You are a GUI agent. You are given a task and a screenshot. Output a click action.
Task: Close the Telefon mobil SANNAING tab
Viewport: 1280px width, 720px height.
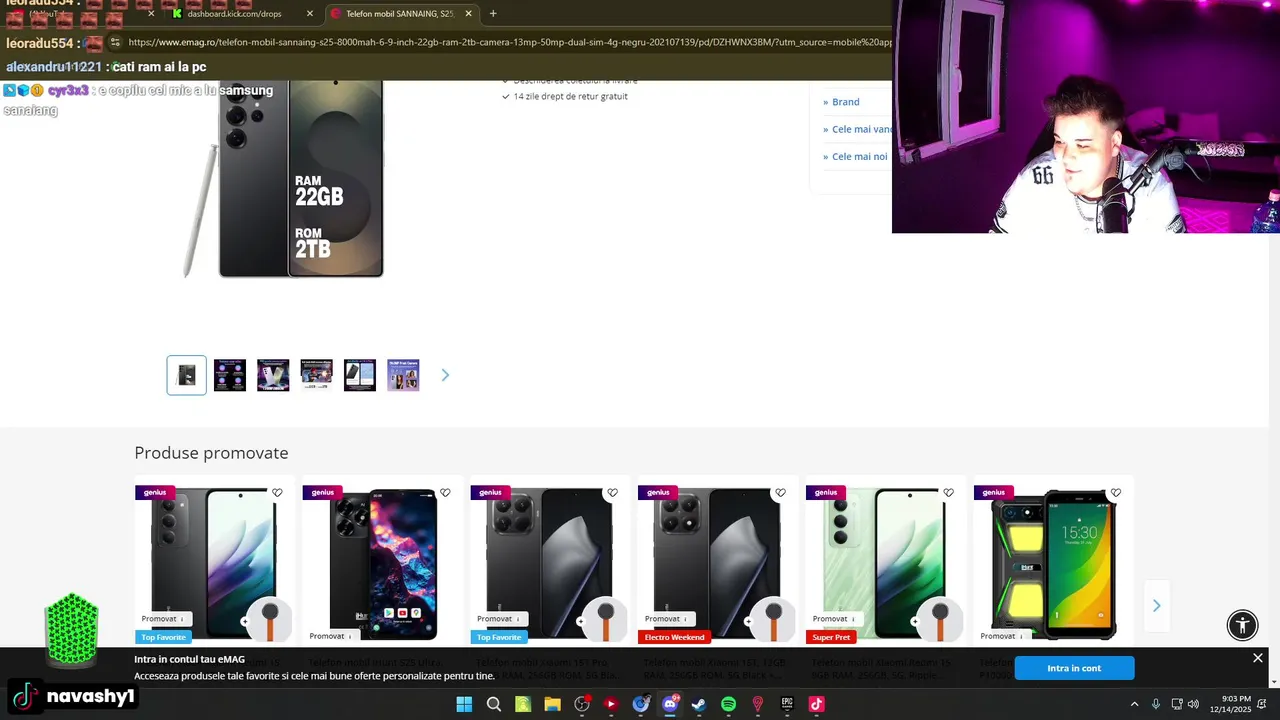pos(468,14)
